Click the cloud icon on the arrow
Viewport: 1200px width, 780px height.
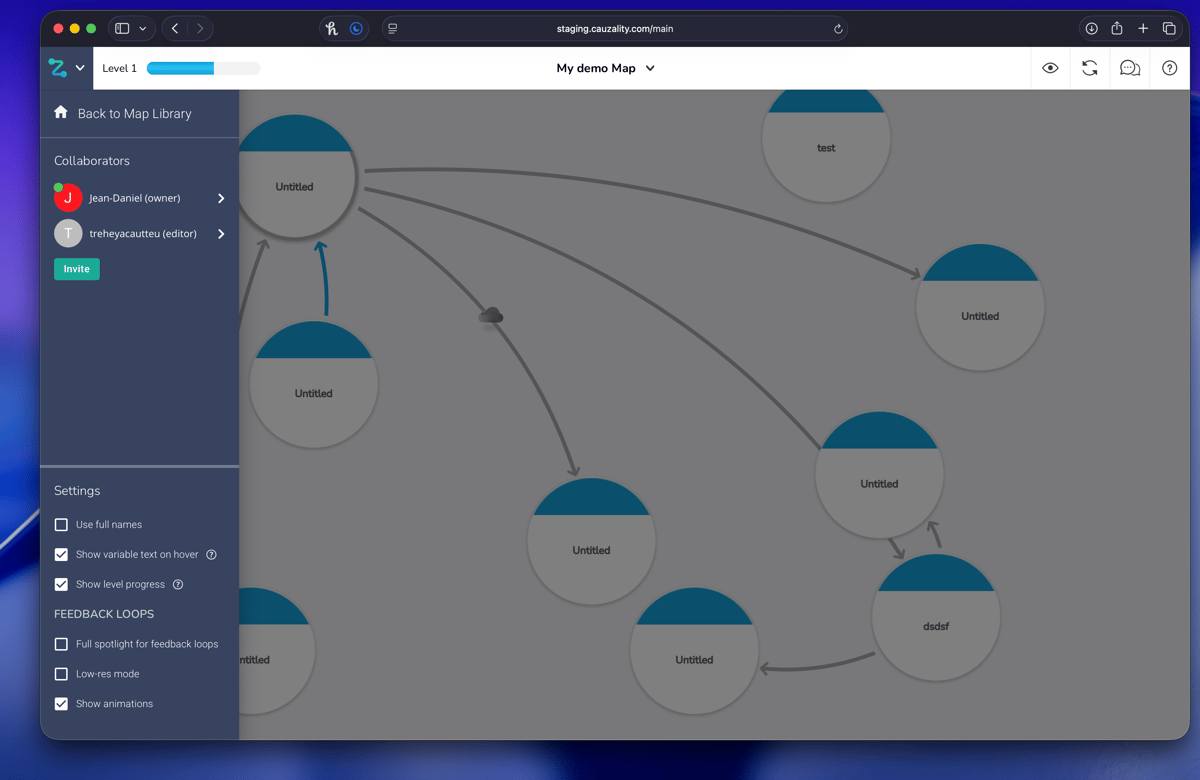click(x=490, y=316)
